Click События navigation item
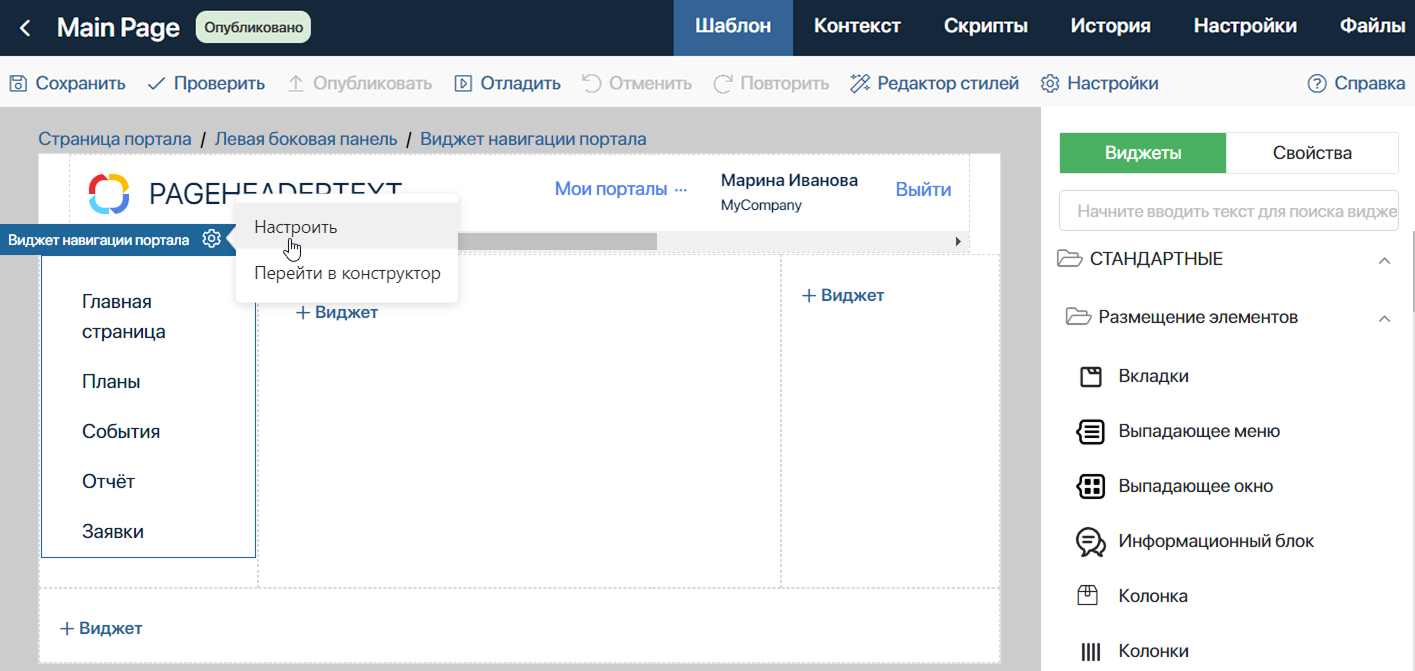This screenshot has width=1415, height=671. coord(121,431)
